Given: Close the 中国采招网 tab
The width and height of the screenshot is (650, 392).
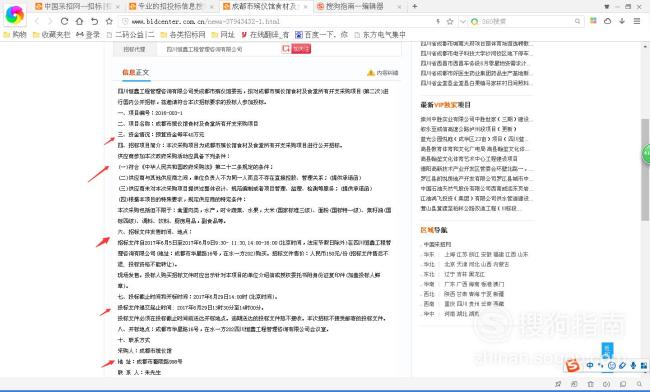Looking at the screenshot, I should click(x=117, y=7).
